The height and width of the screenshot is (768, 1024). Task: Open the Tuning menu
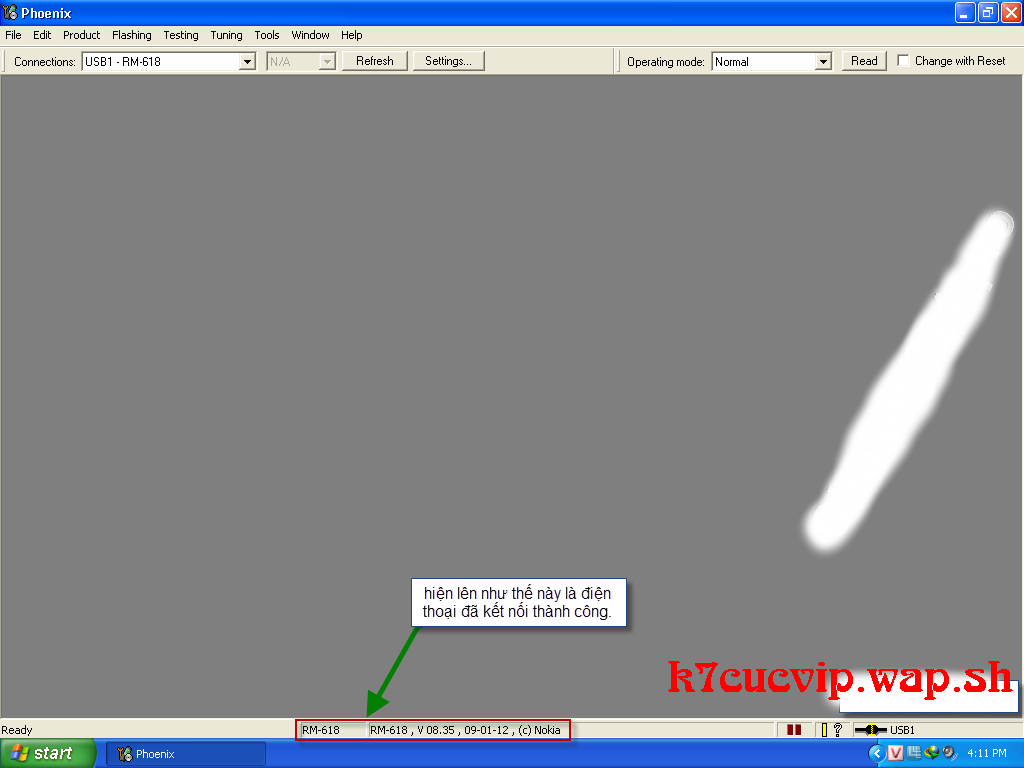(x=226, y=35)
